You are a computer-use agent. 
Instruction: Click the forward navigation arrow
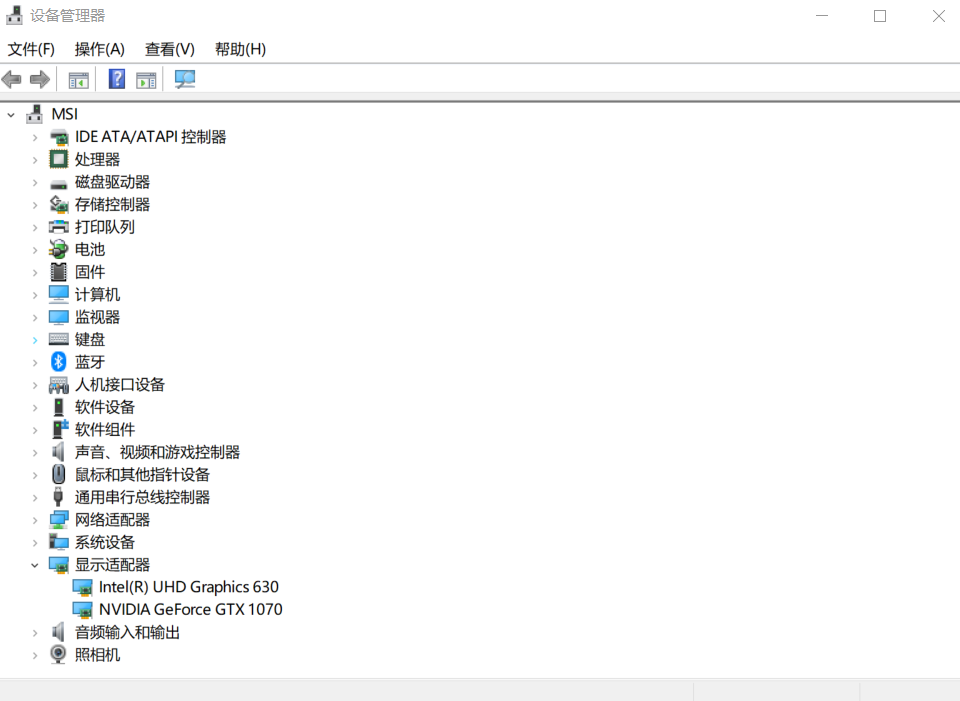point(38,79)
